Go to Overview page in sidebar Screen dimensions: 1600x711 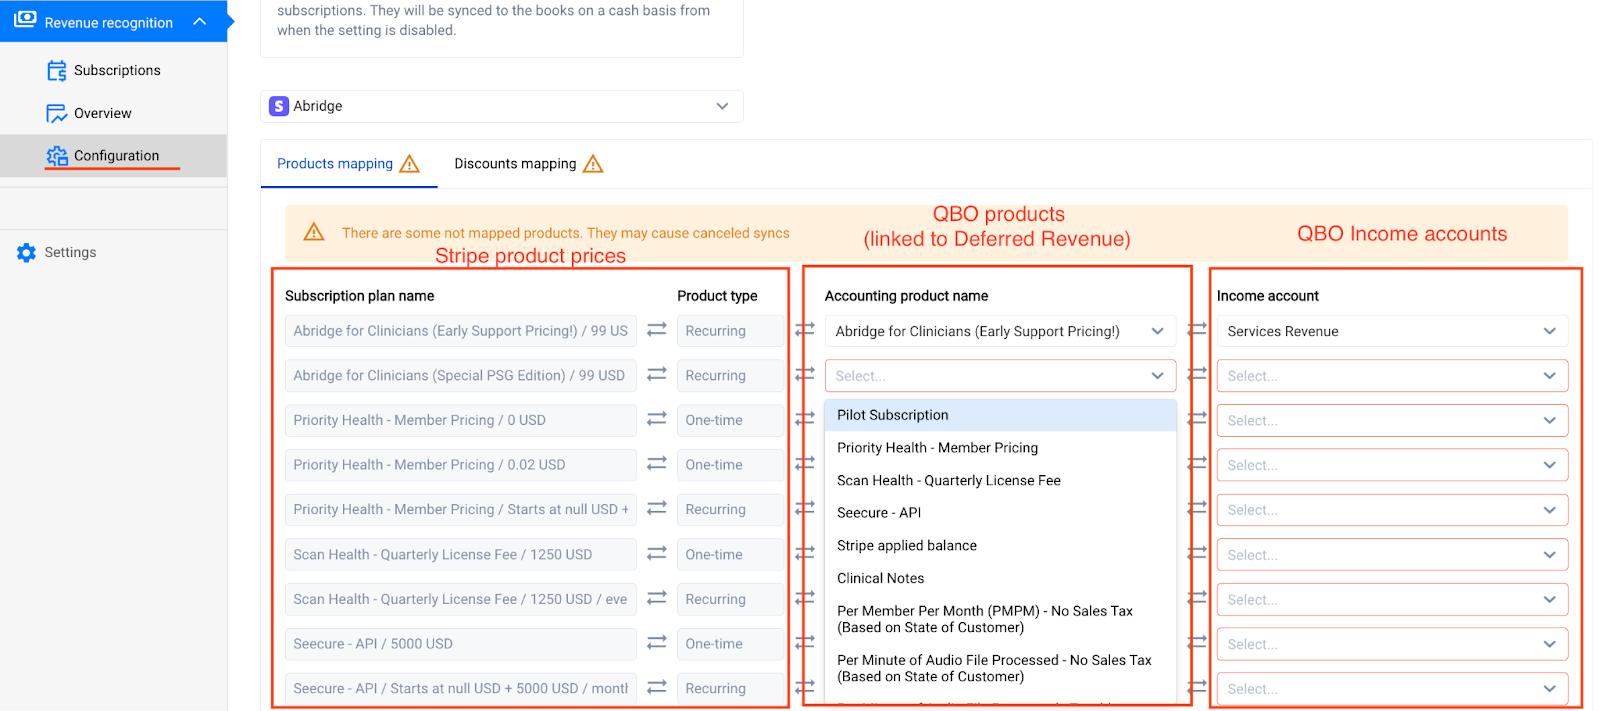coord(102,114)
